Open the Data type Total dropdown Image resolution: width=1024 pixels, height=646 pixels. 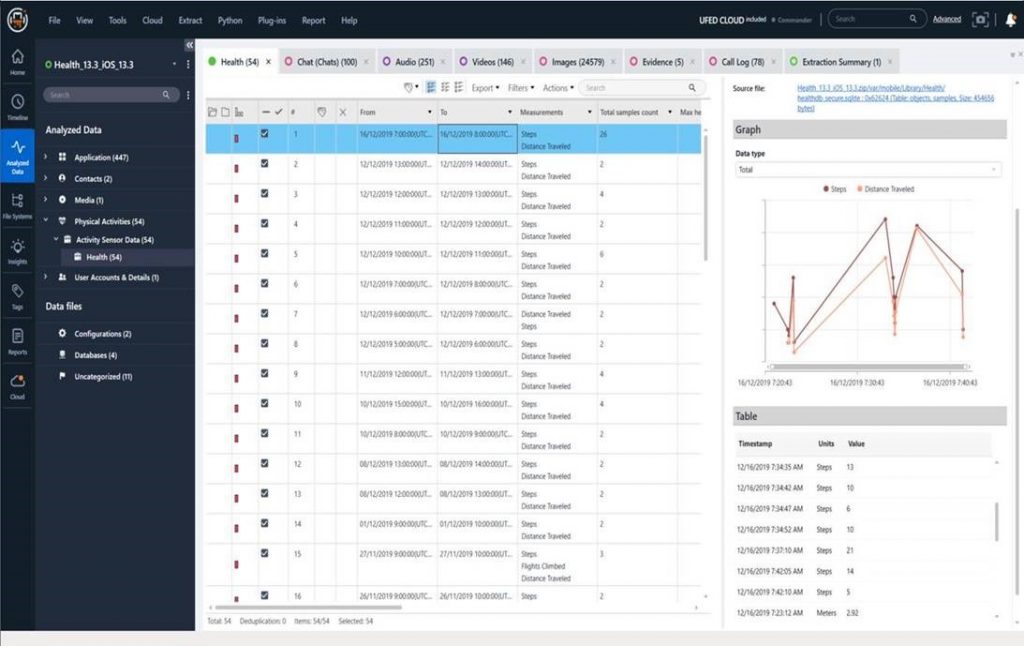(867, 170)
